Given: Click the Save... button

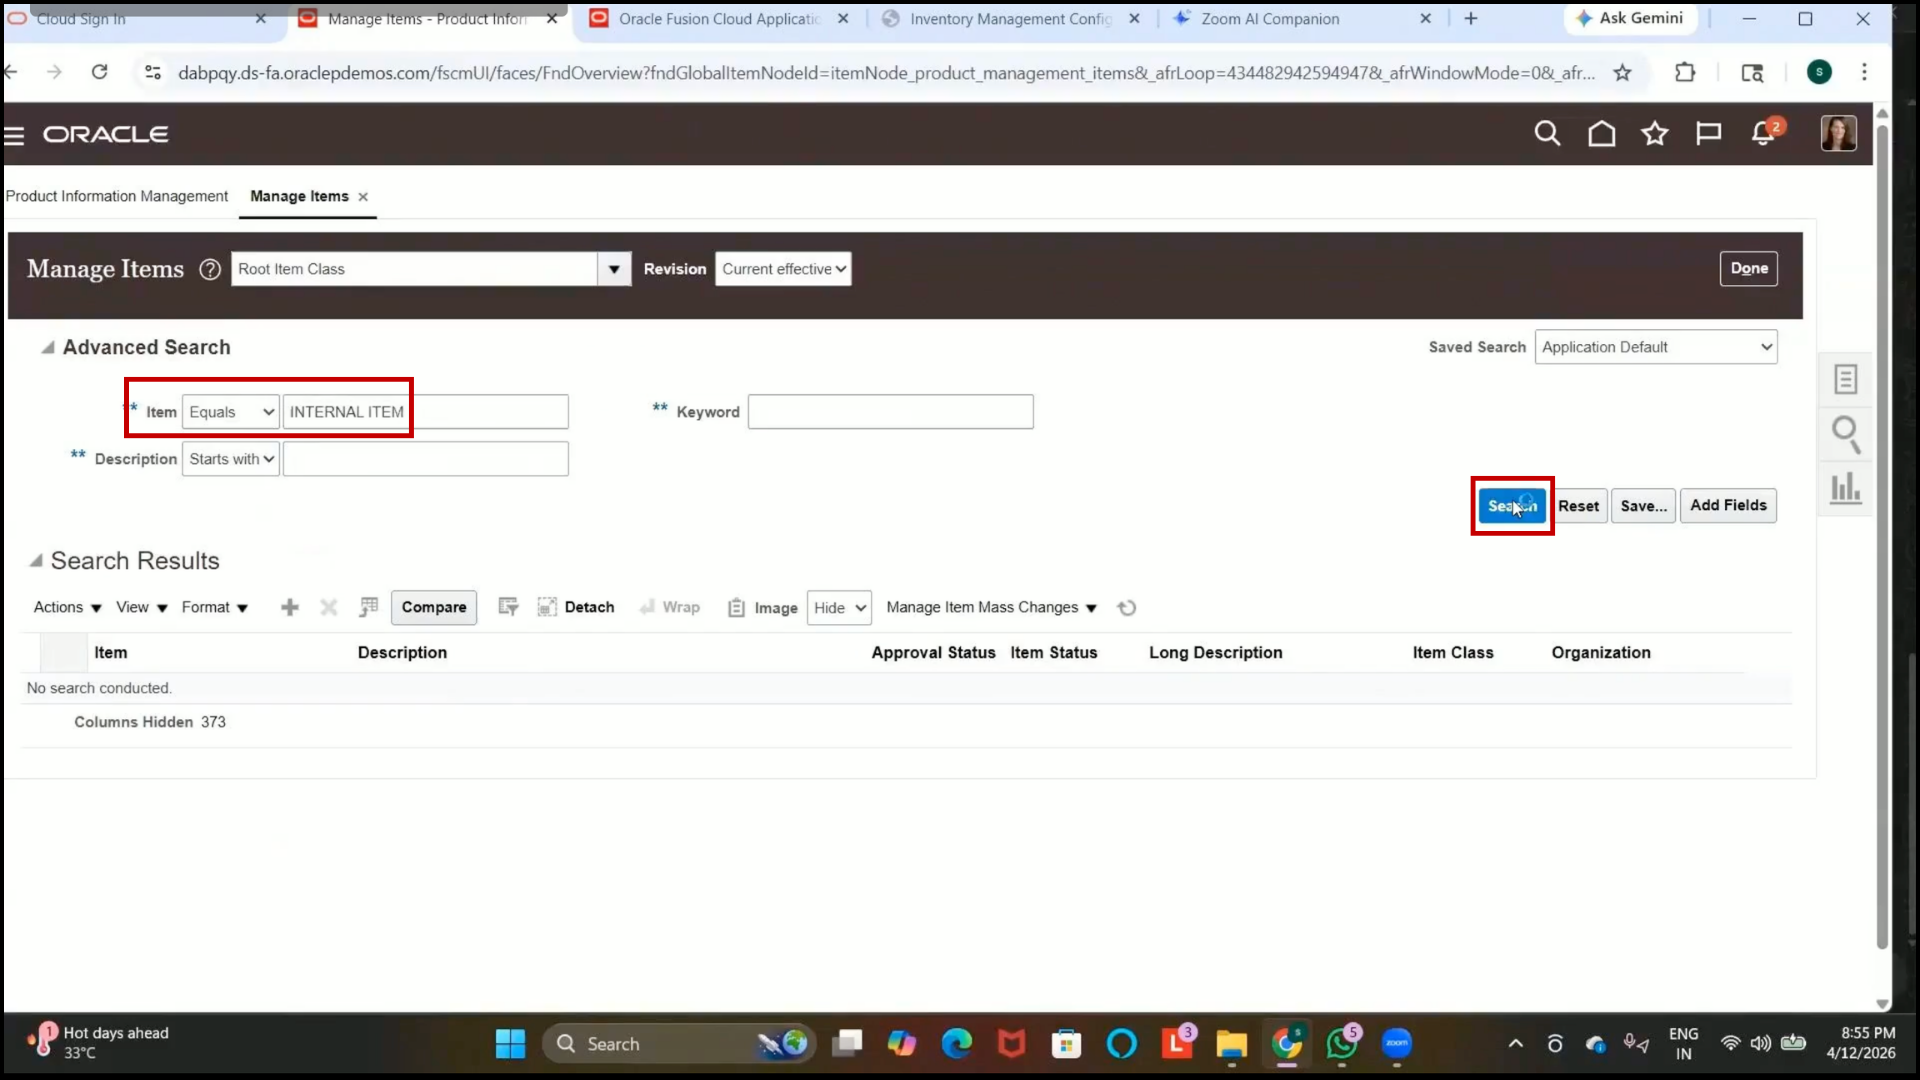Looking at the screenshot, I should coord(1643,506).
